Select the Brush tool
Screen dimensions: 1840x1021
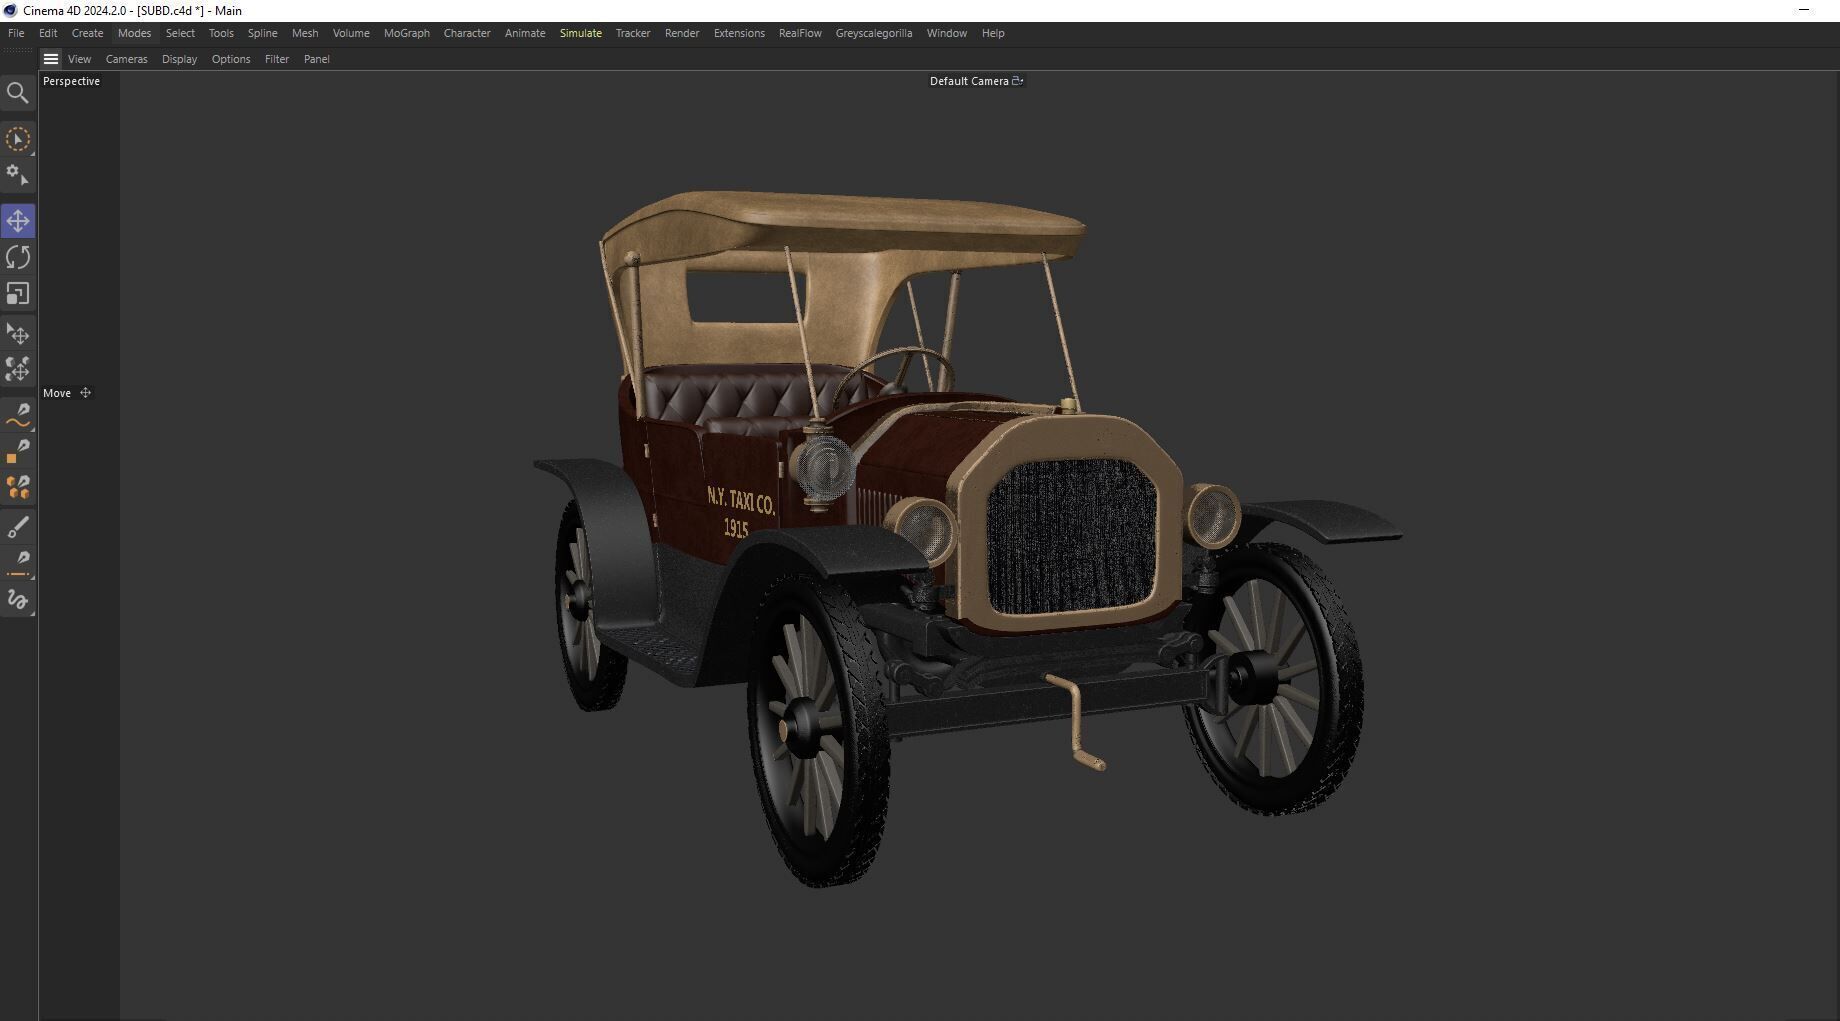18,527
